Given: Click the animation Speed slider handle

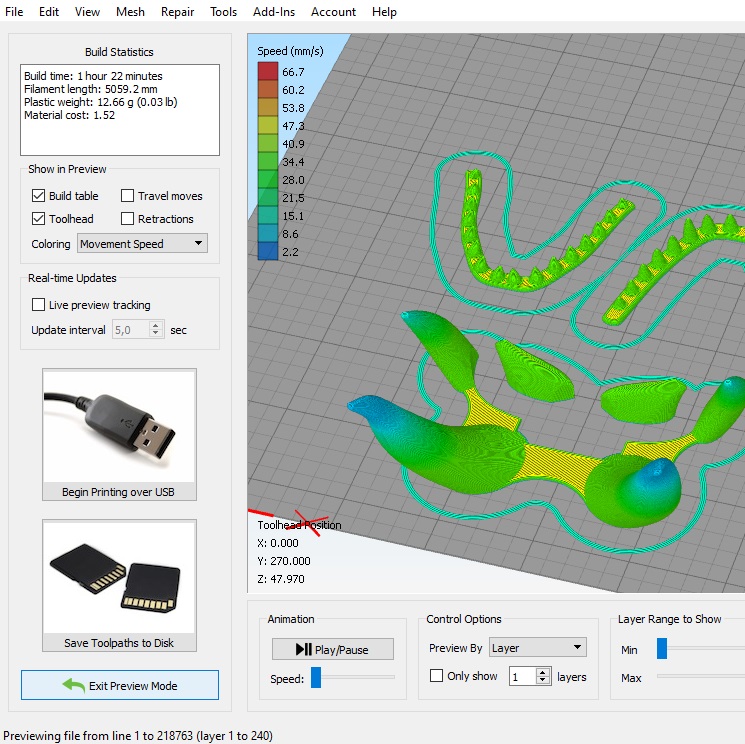Looking at the screenshot, I should [316, 677].
